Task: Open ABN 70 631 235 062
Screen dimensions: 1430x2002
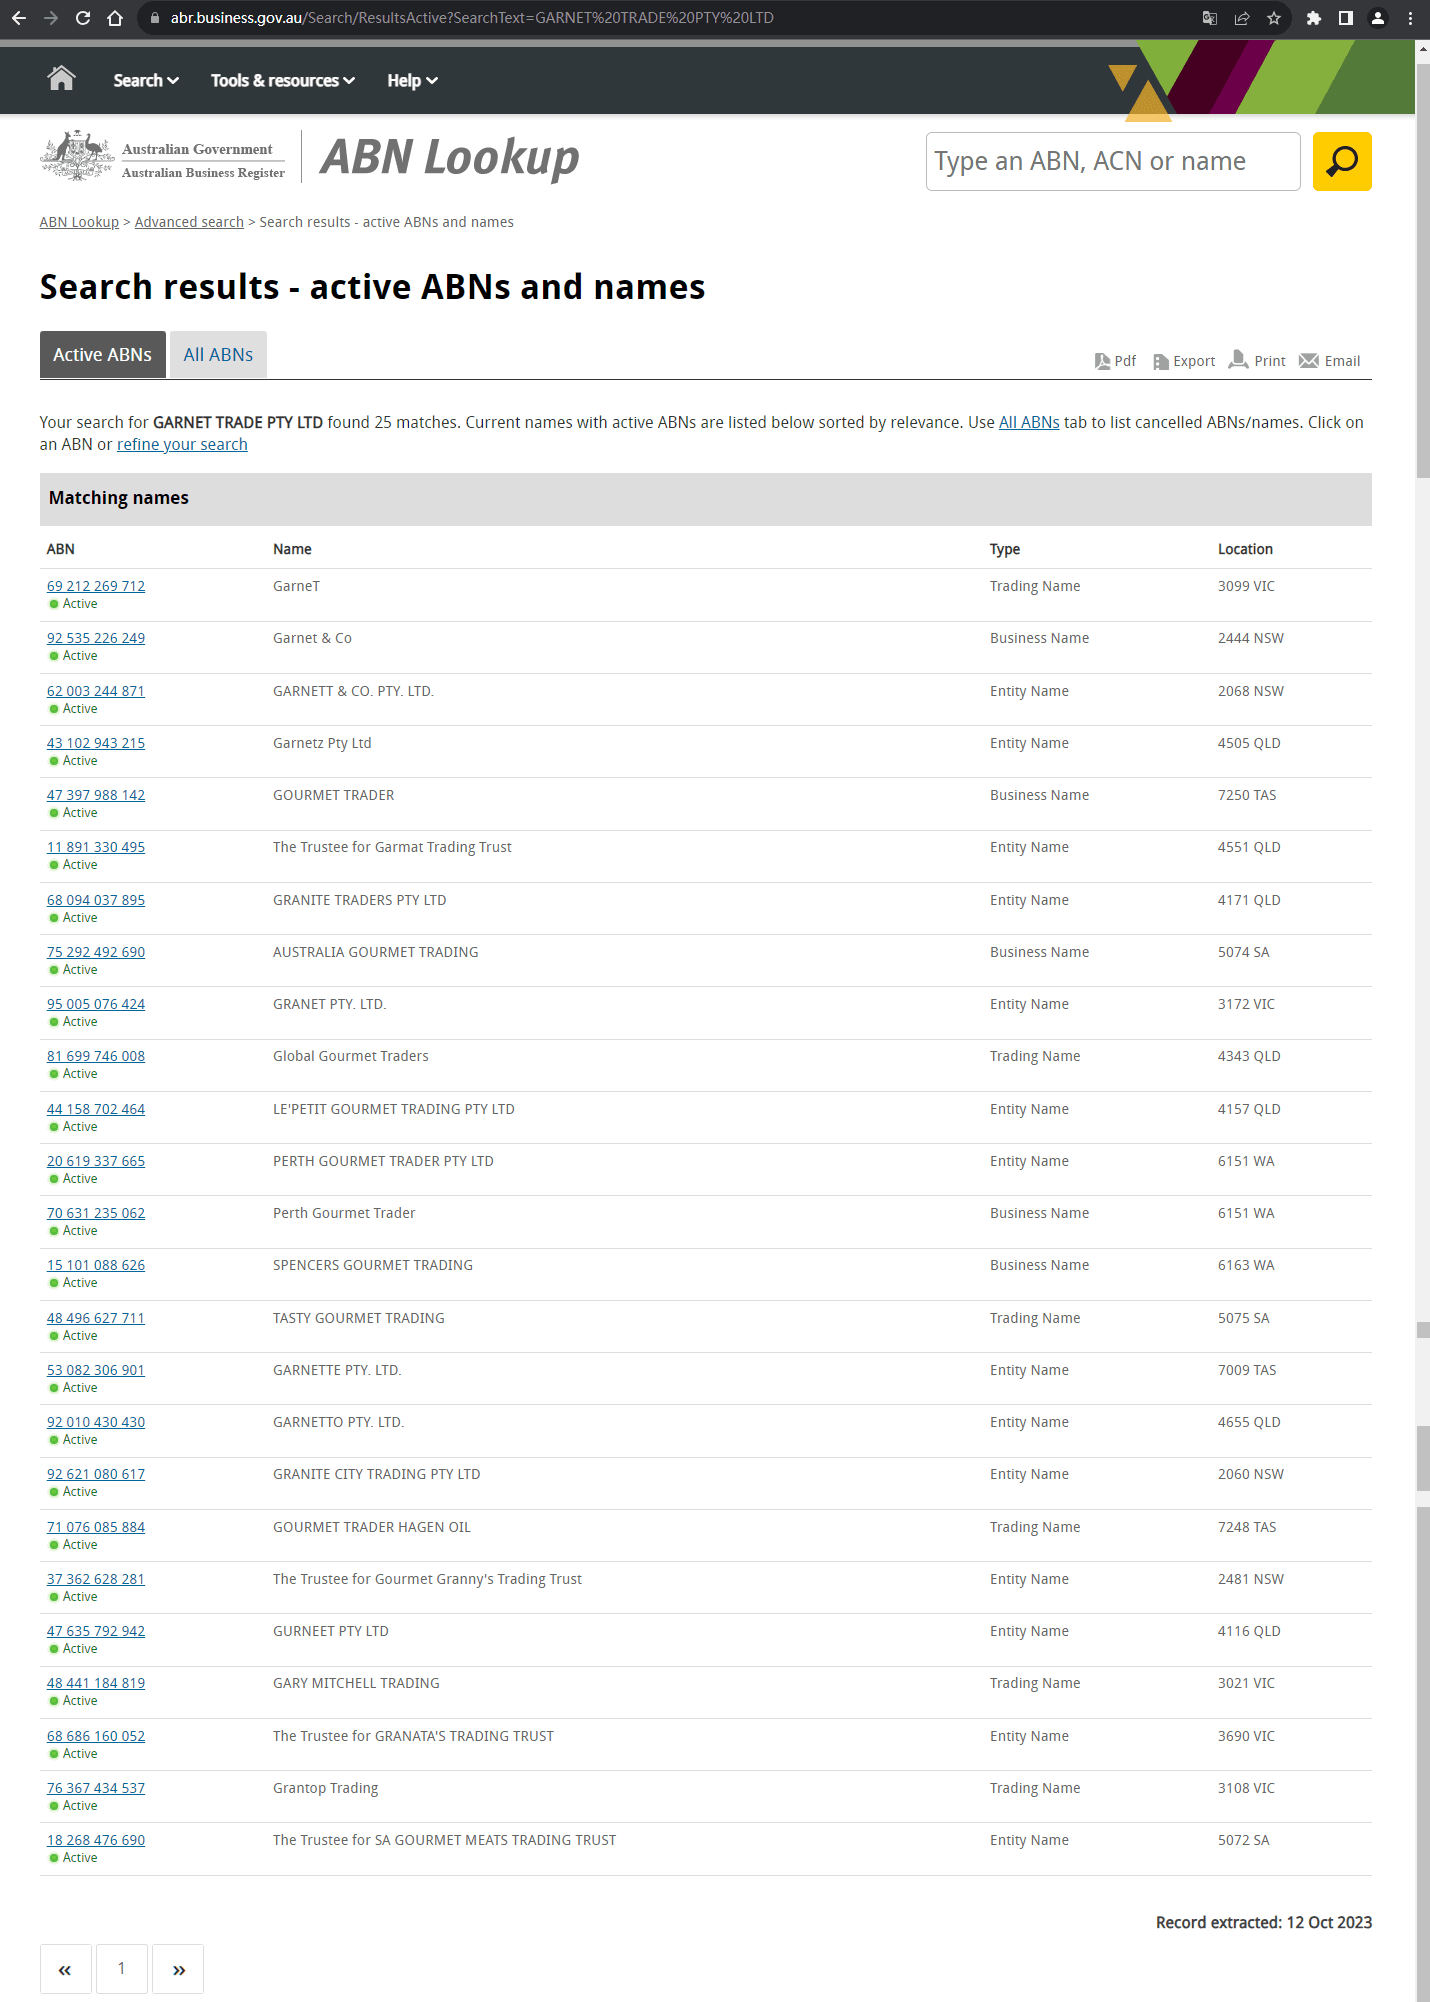Action: click(96, 1213)
